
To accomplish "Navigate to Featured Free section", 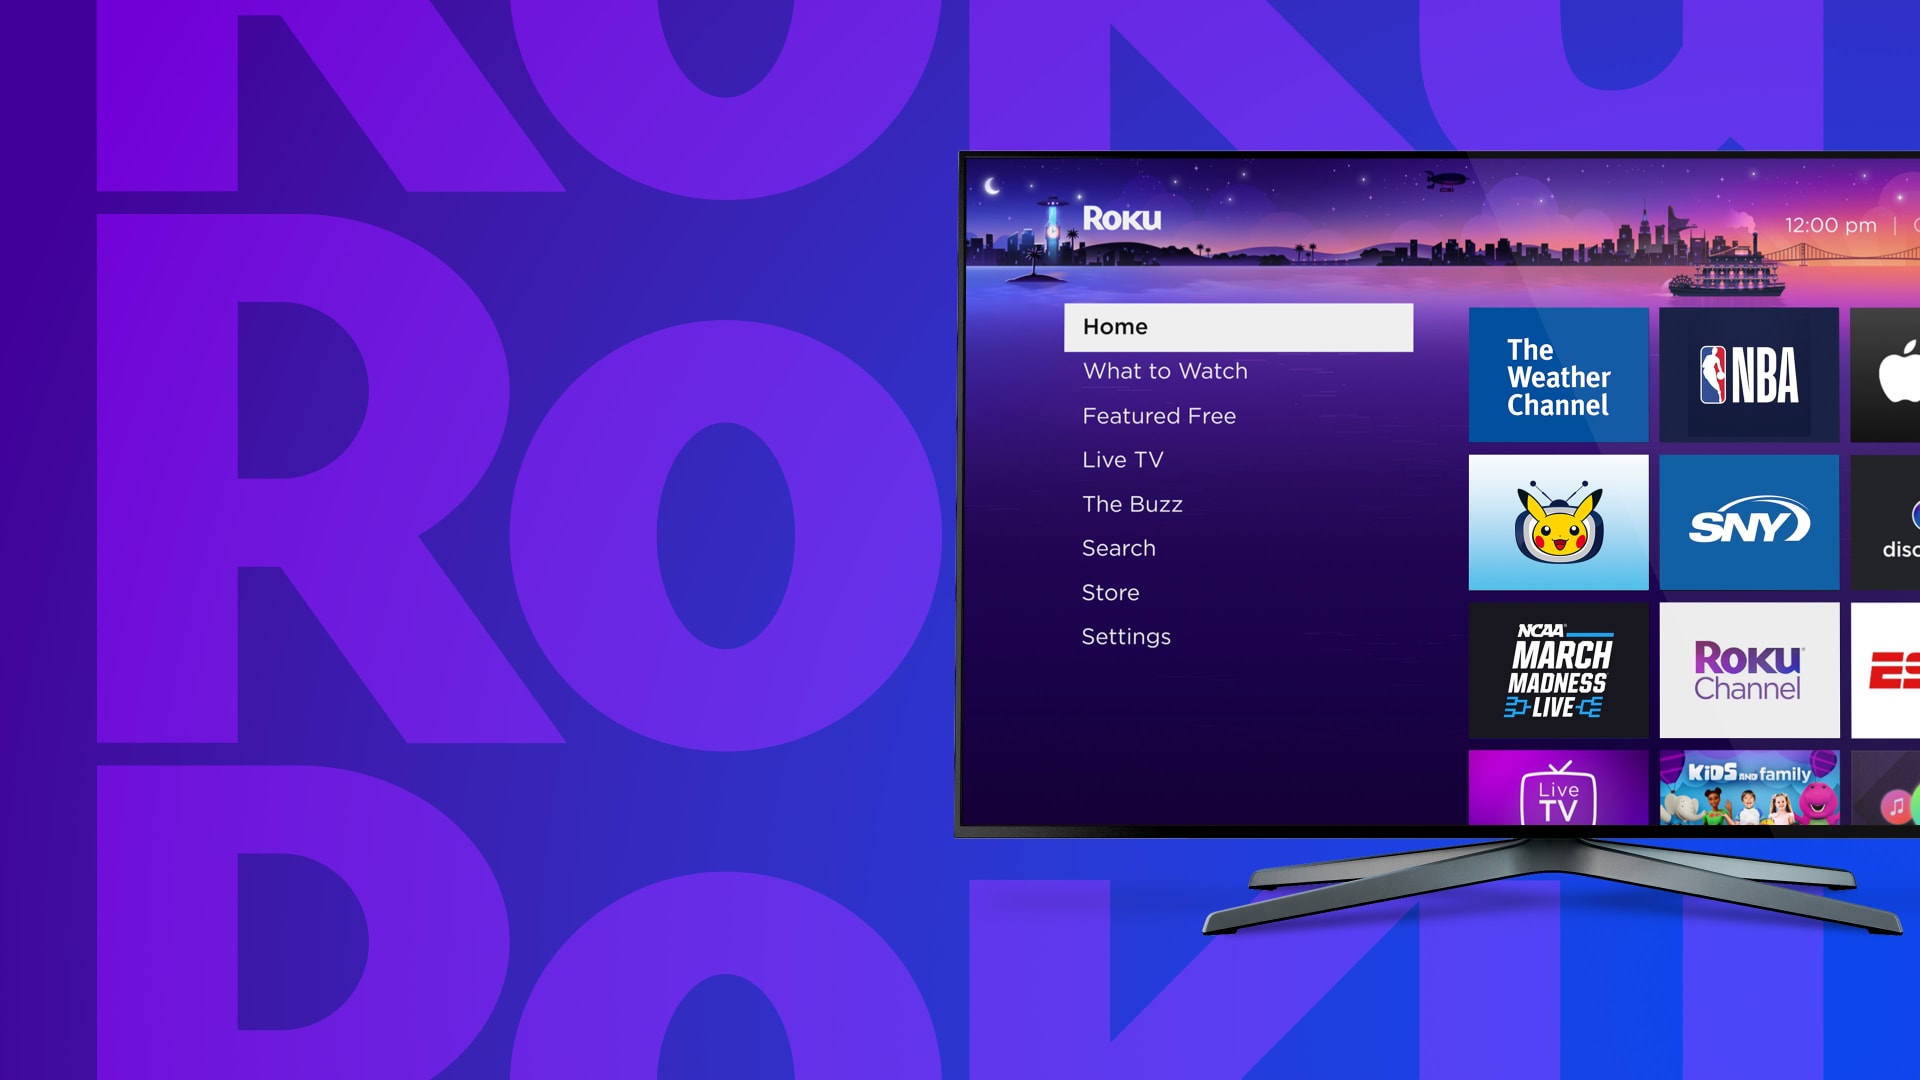I will point(1159,415).
